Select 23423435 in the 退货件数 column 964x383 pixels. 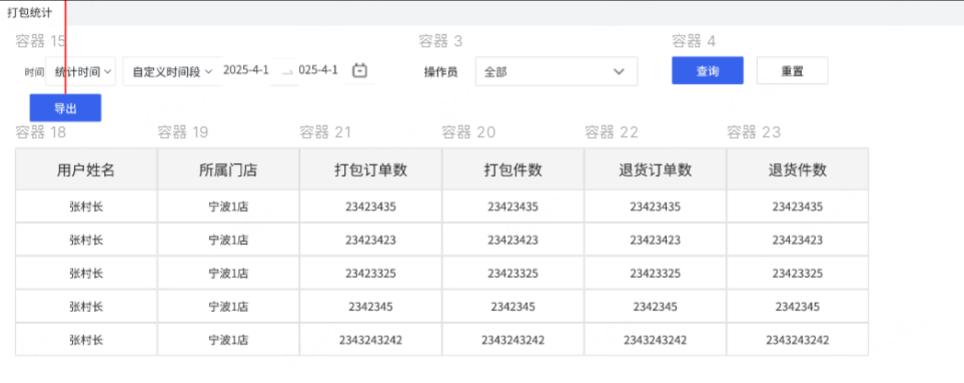(x=797, y=207)
